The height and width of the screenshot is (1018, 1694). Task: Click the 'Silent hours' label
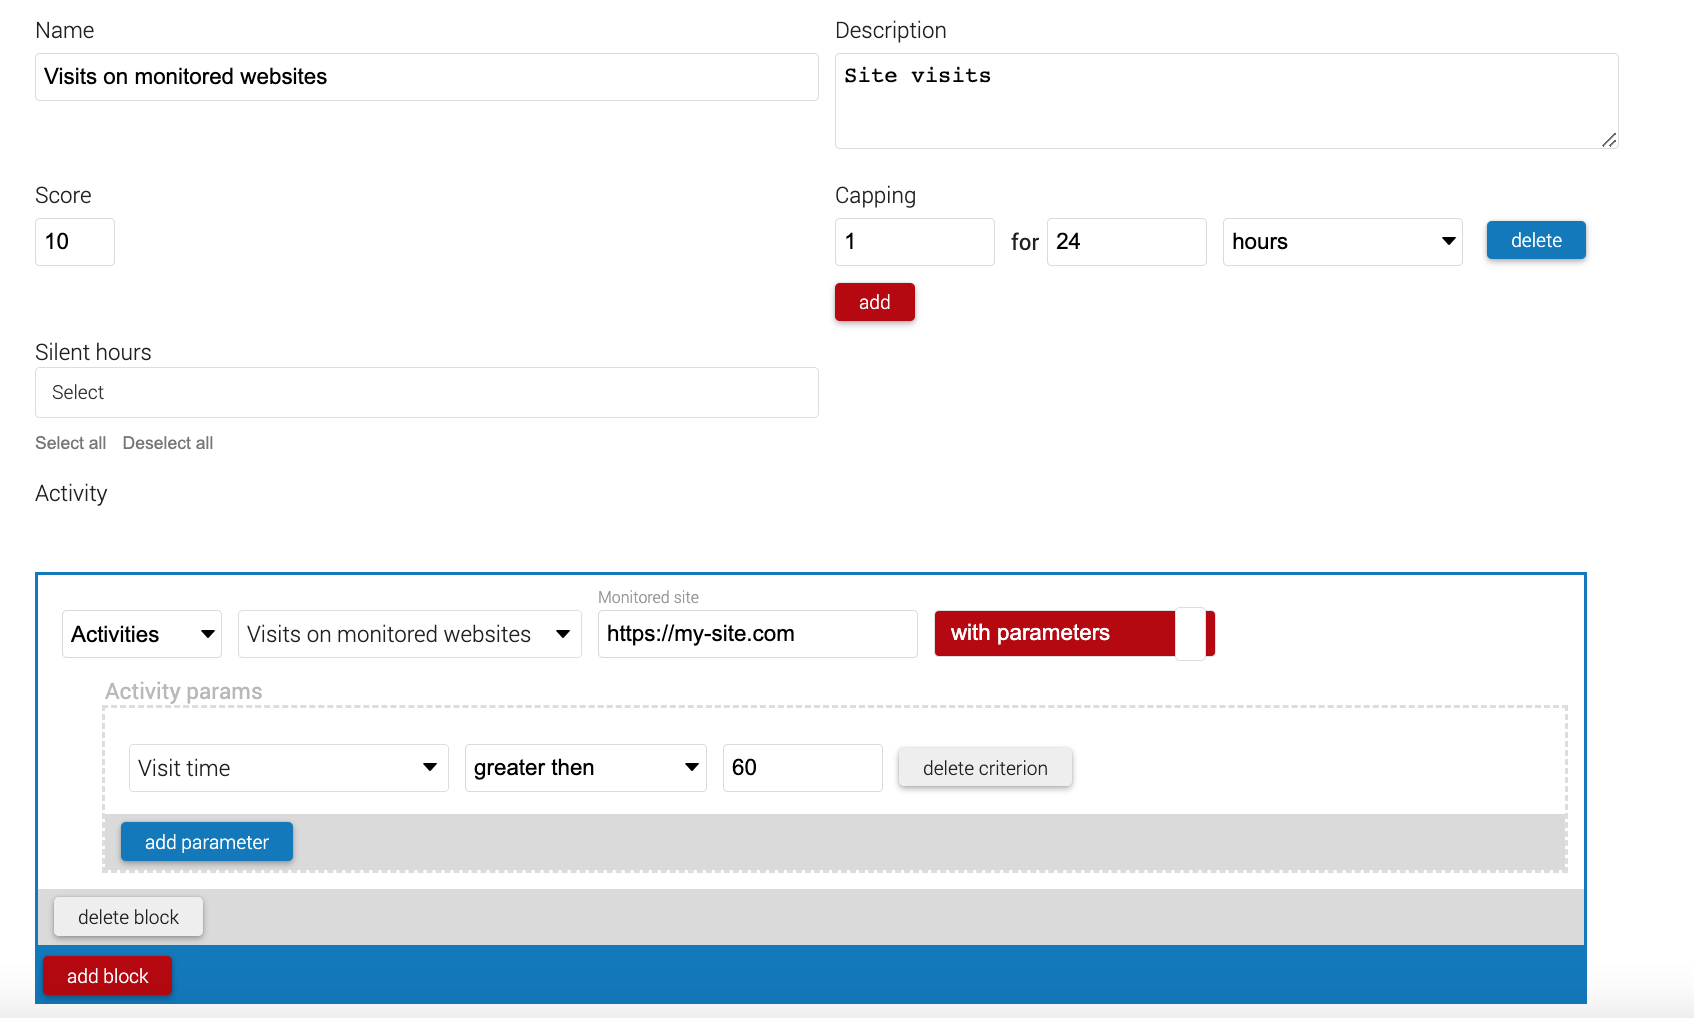coord(93,352)
